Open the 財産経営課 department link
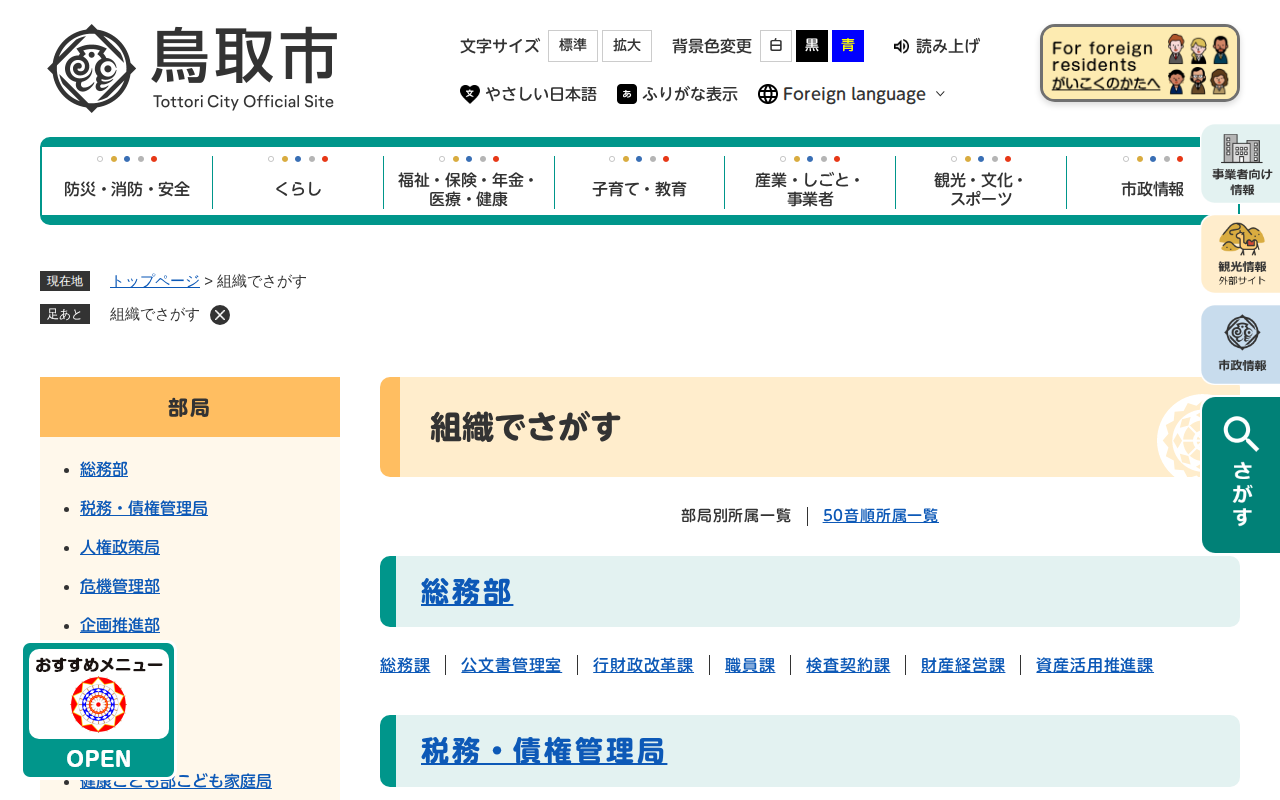Viewport: 1280px width, 800px height. tap(963, 665)
